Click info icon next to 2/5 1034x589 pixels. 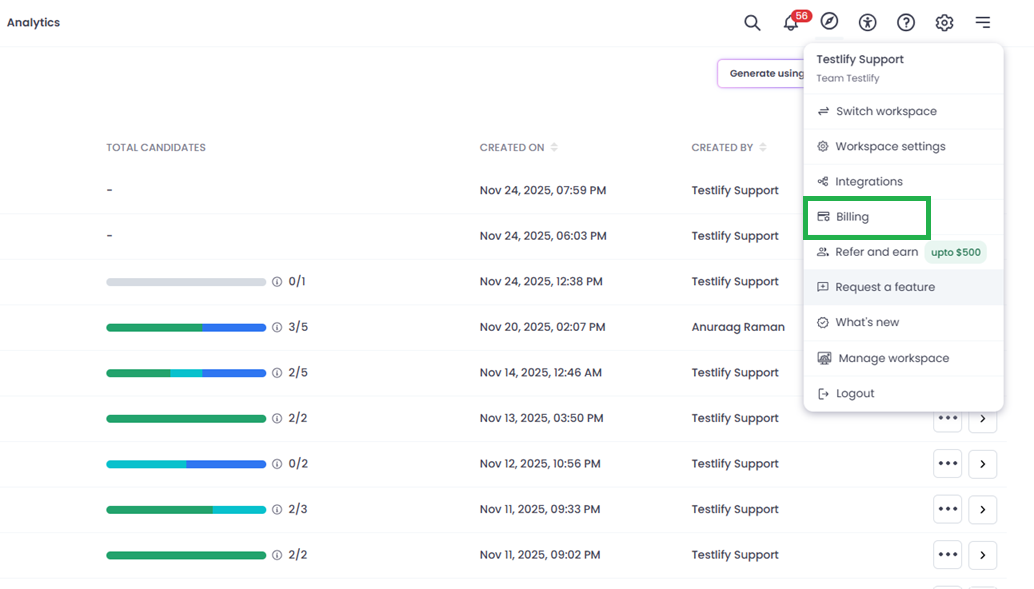coord(277,373)
